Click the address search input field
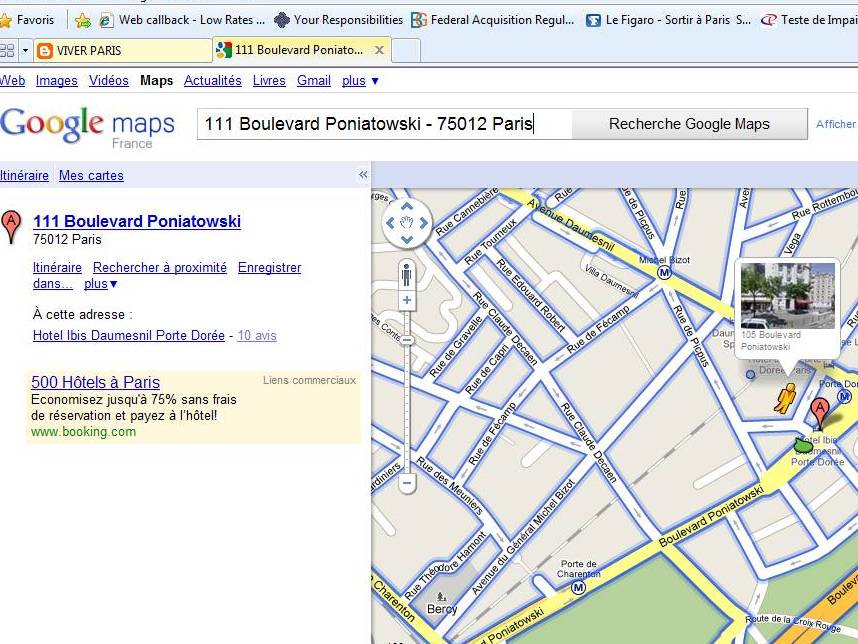This screenshot has height=644, width=858. pyautogui.click(x=384, y=124)
